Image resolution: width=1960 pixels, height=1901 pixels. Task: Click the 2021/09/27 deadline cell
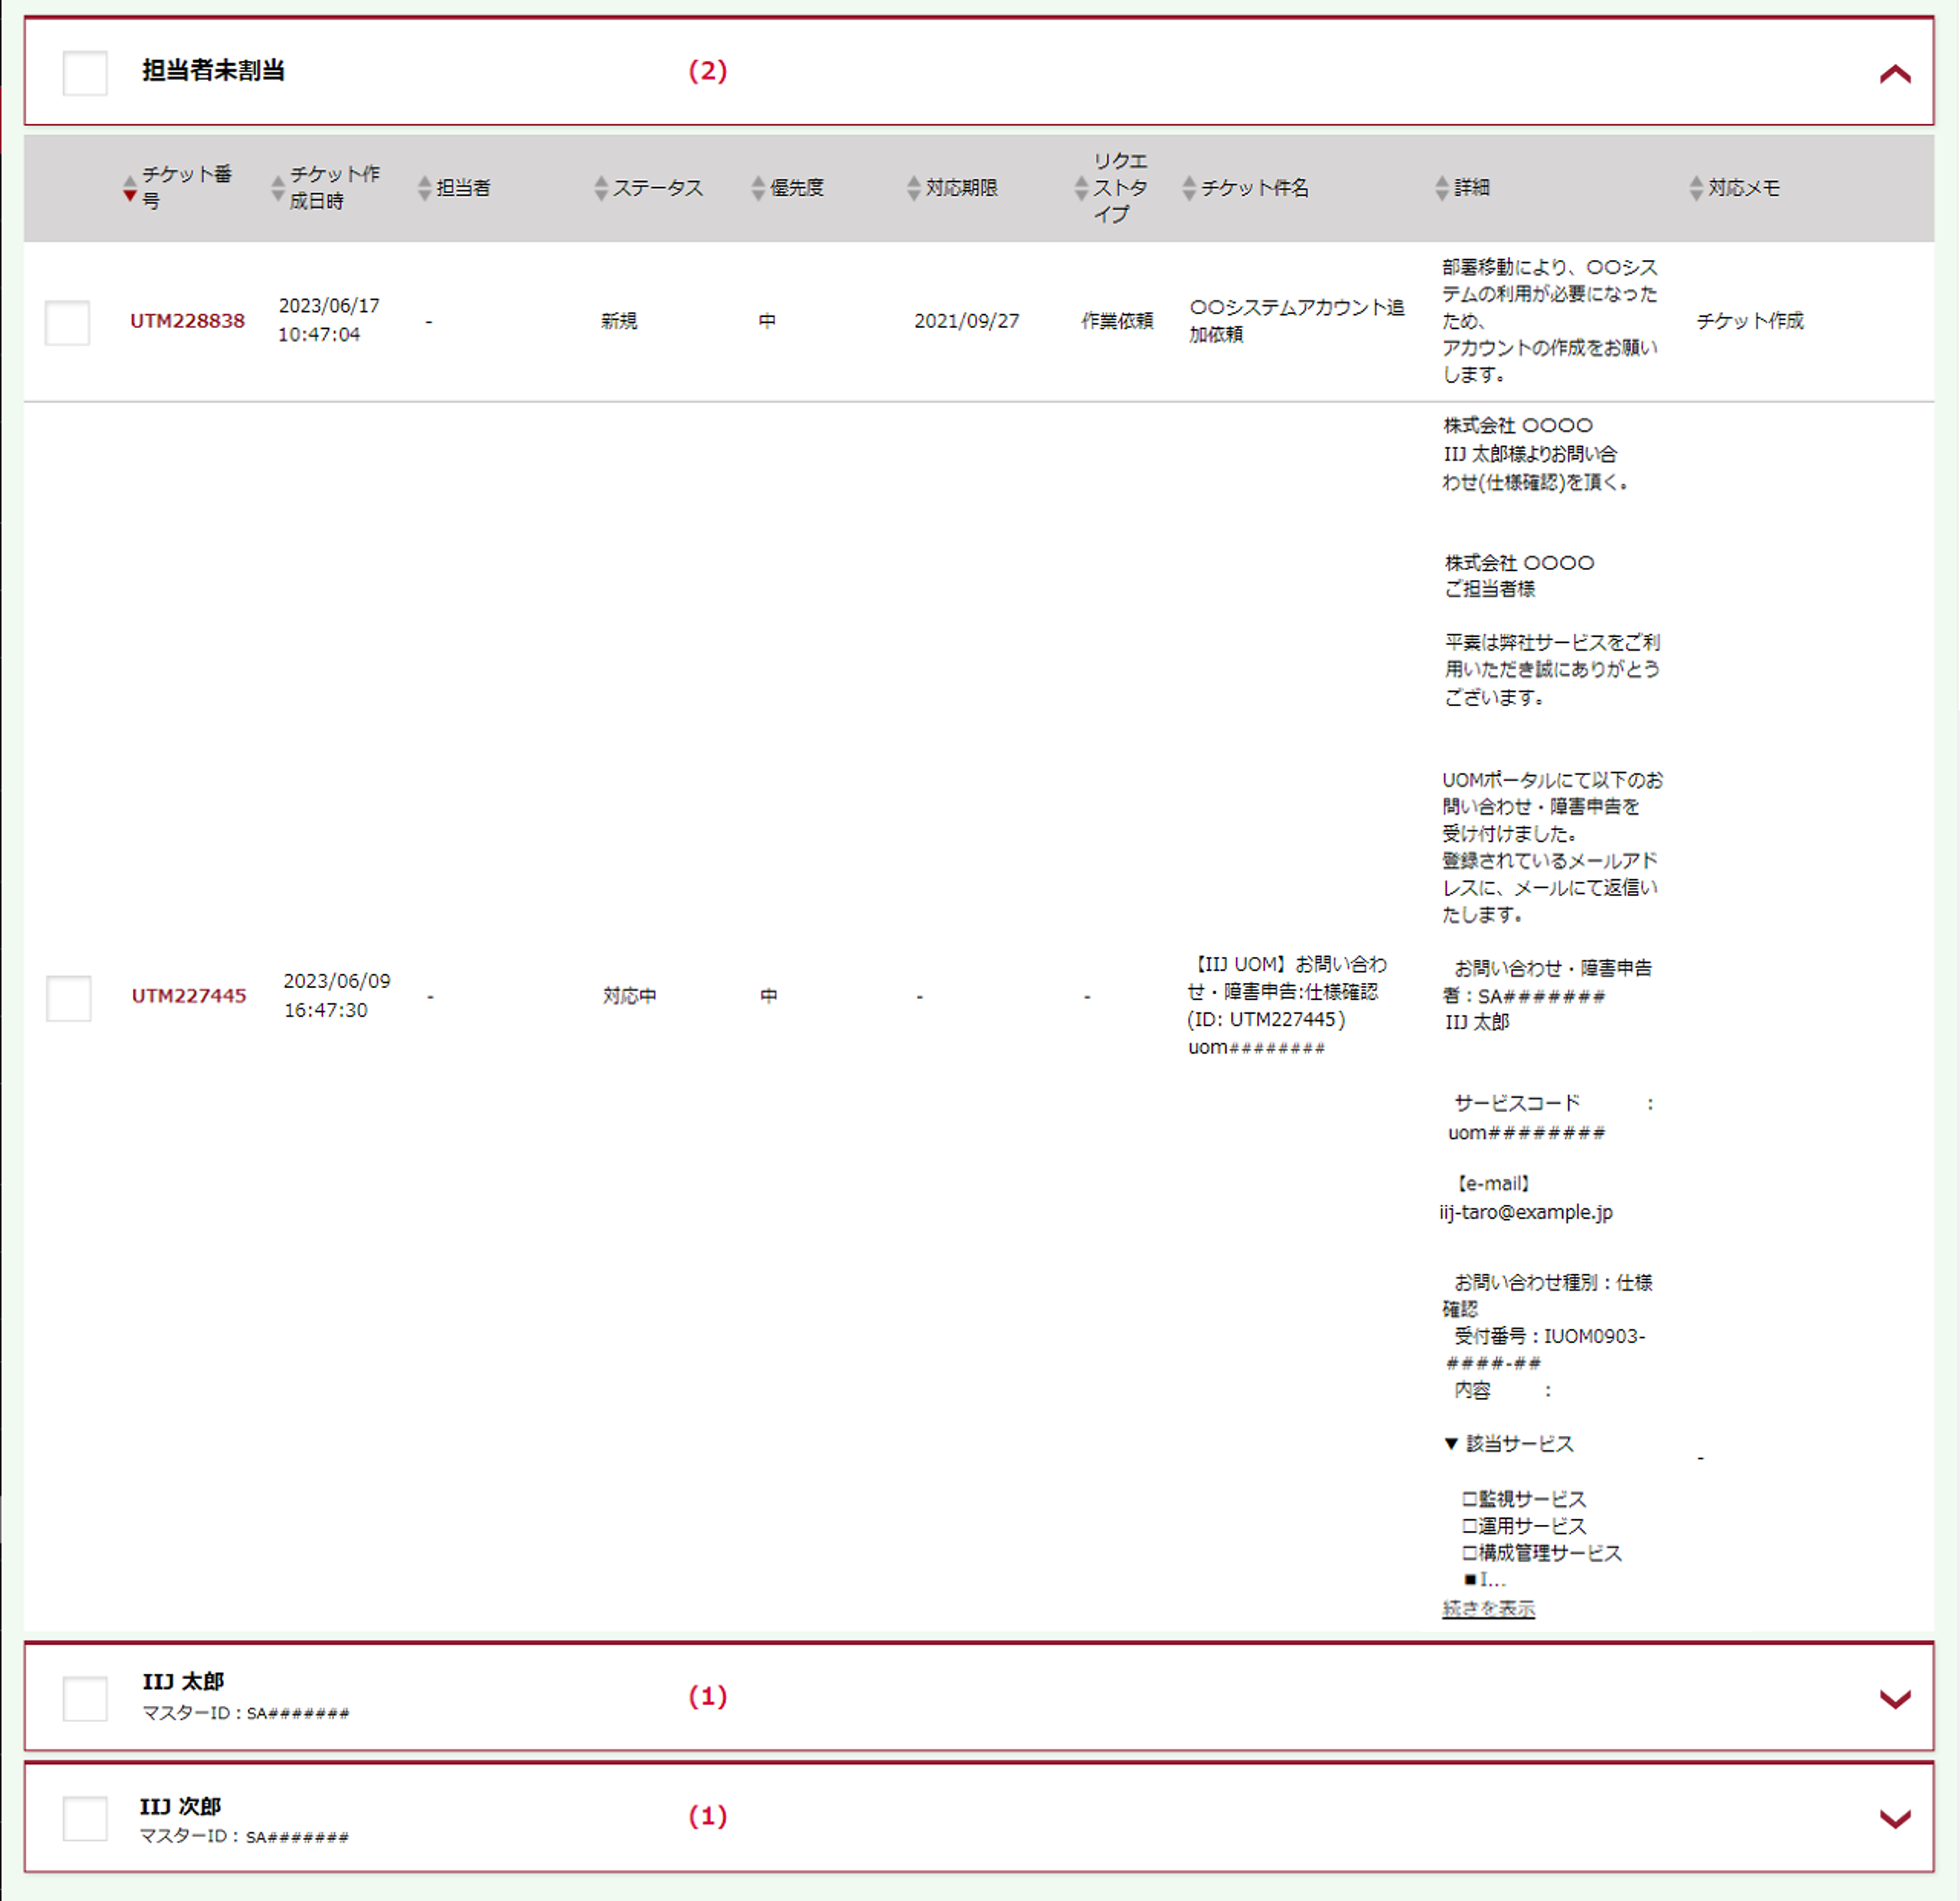tap(966, 321)
